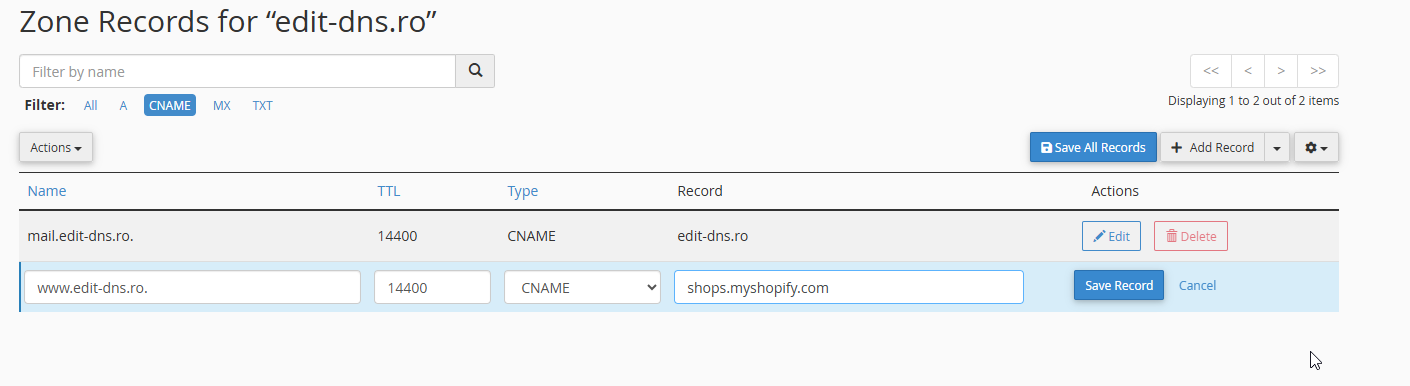Go to next page of results
The image size is (1410, 386).
tap(1281, 71)
